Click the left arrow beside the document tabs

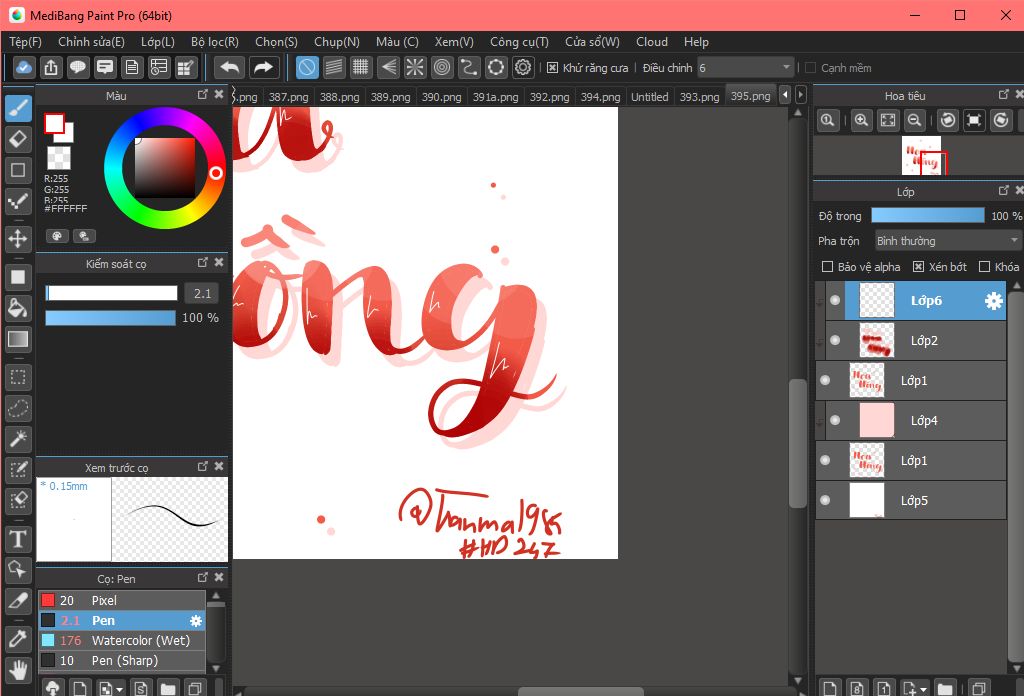(786, 95)
